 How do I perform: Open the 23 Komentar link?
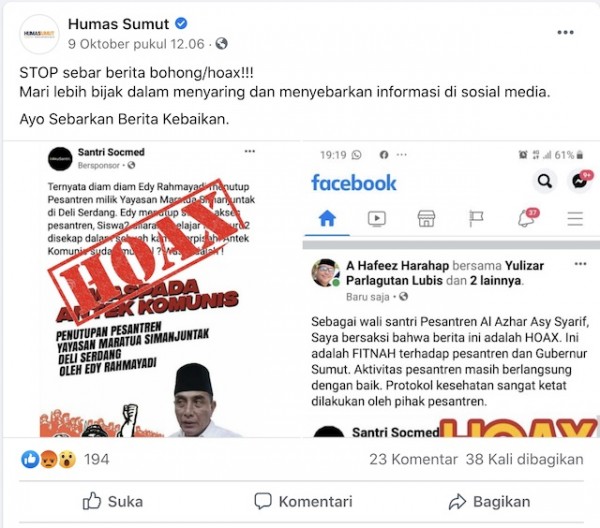413,460
